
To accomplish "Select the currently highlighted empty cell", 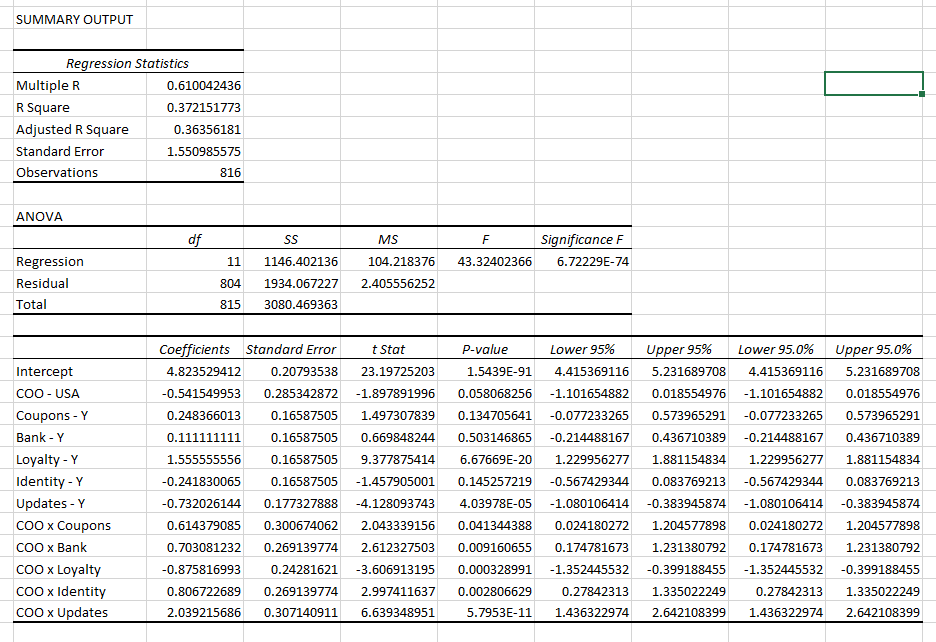I will coord(873,85).
